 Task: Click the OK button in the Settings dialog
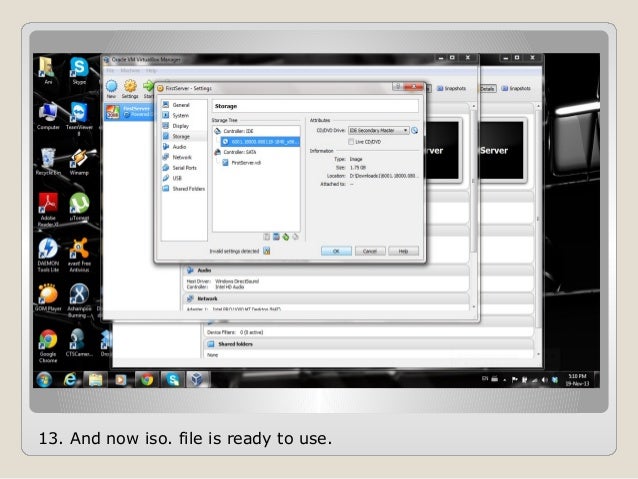point(335,251)
